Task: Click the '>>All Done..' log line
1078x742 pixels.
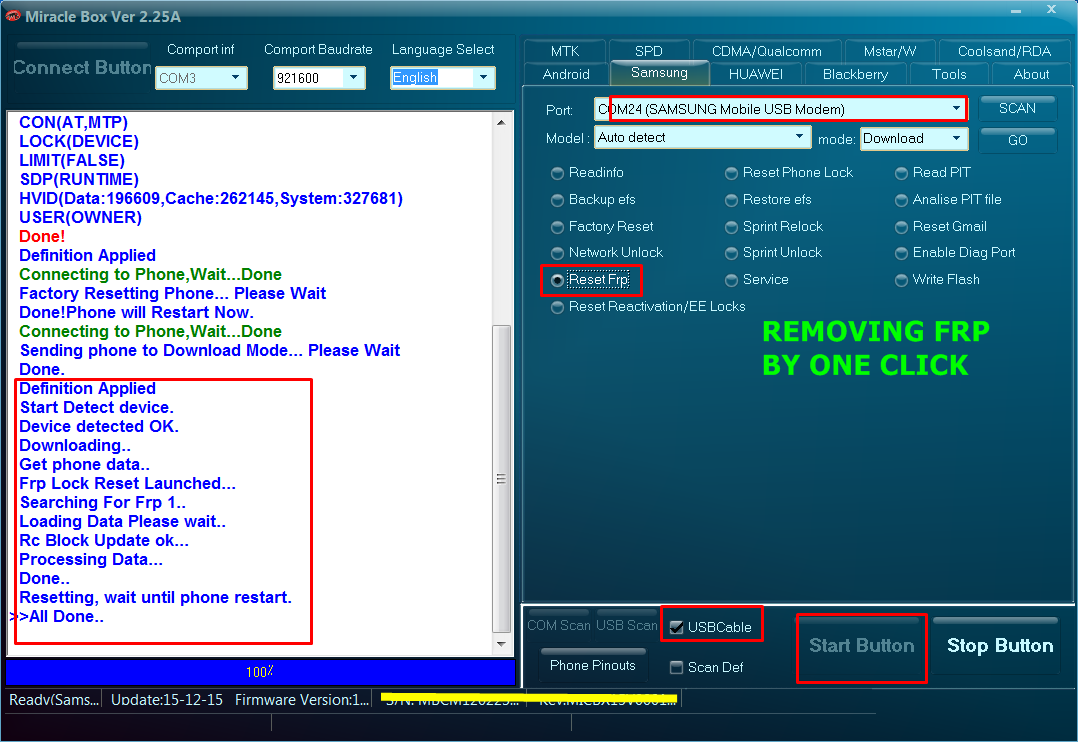Action: (57, 617)
